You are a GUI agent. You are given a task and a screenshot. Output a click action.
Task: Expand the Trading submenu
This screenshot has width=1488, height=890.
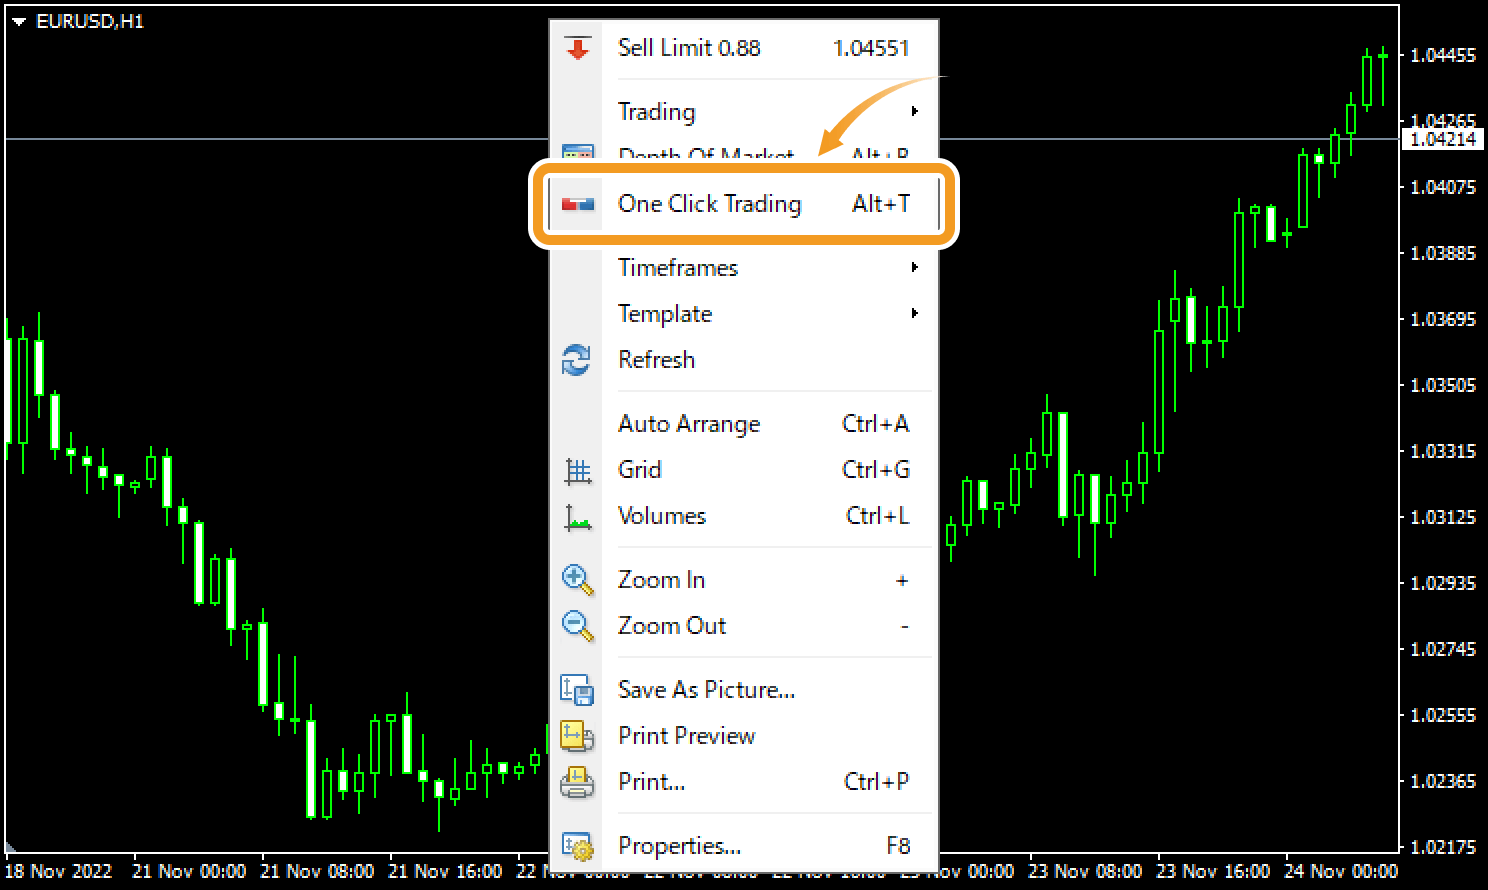pyautogui.click(x=657, y=111)
